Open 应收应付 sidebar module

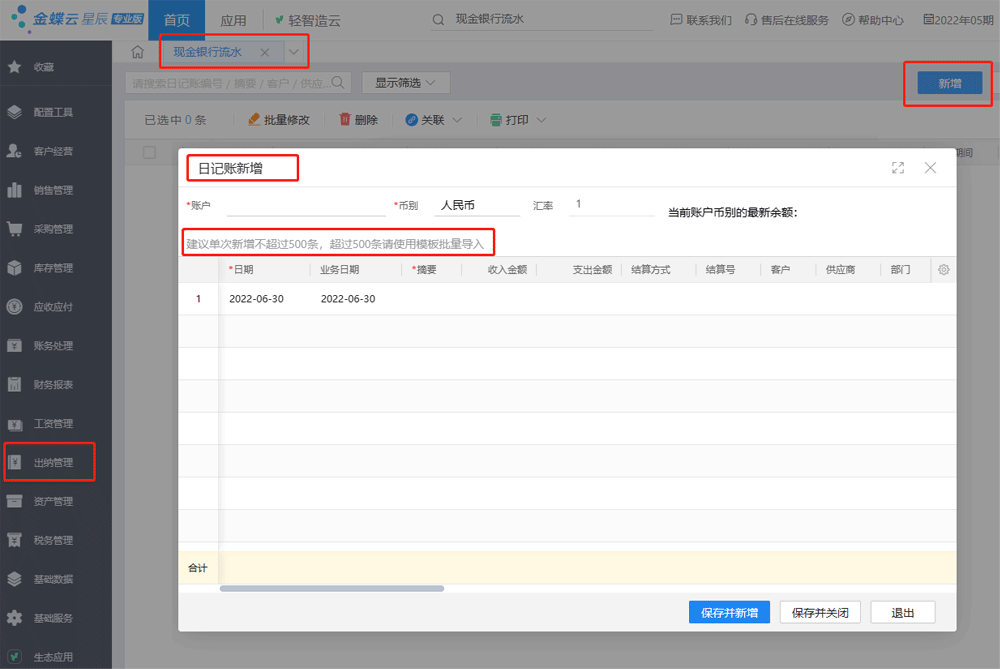click(41, 307)
